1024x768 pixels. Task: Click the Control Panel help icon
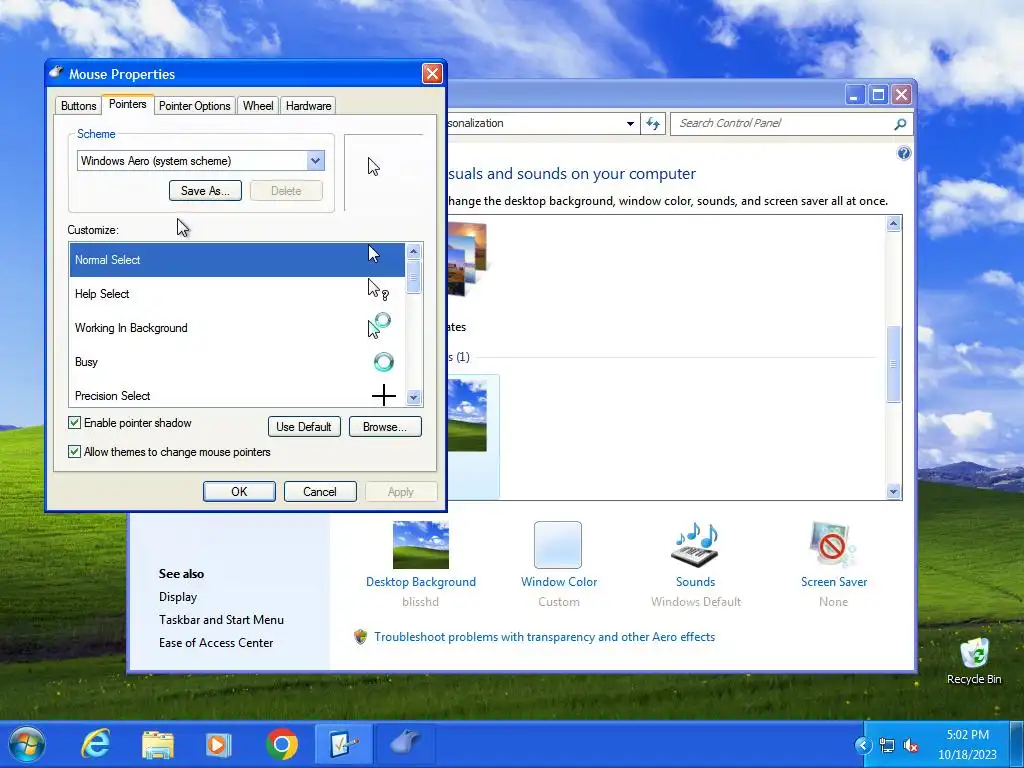[x=904, y=153]
